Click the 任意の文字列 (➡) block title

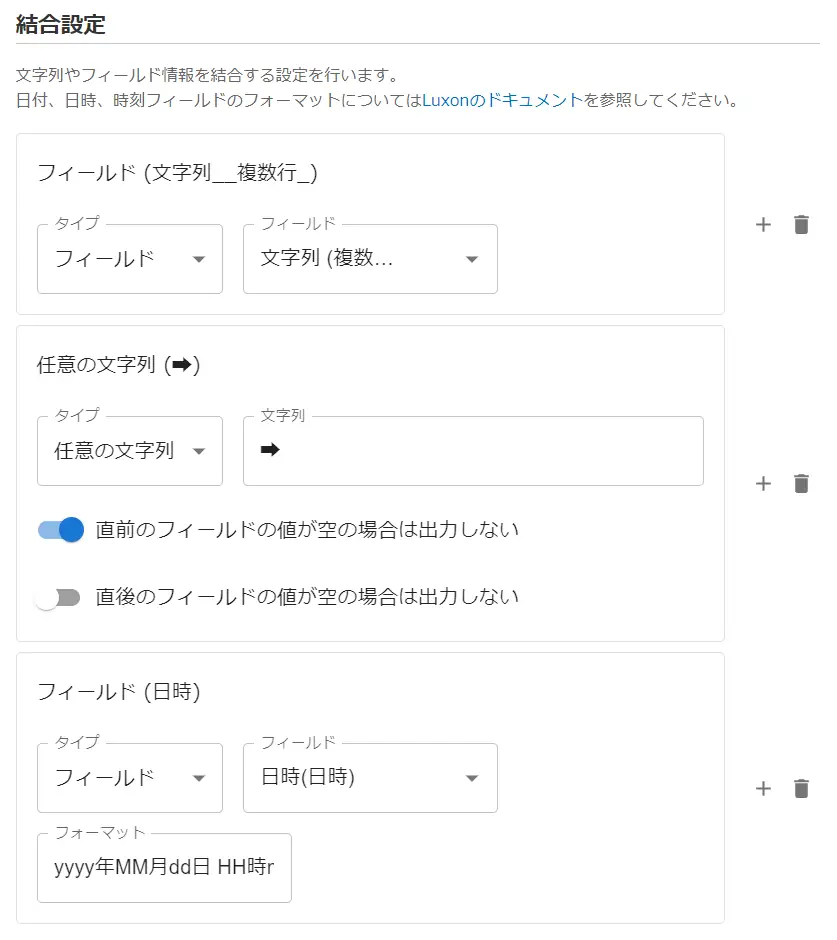(x=119, y=365)
